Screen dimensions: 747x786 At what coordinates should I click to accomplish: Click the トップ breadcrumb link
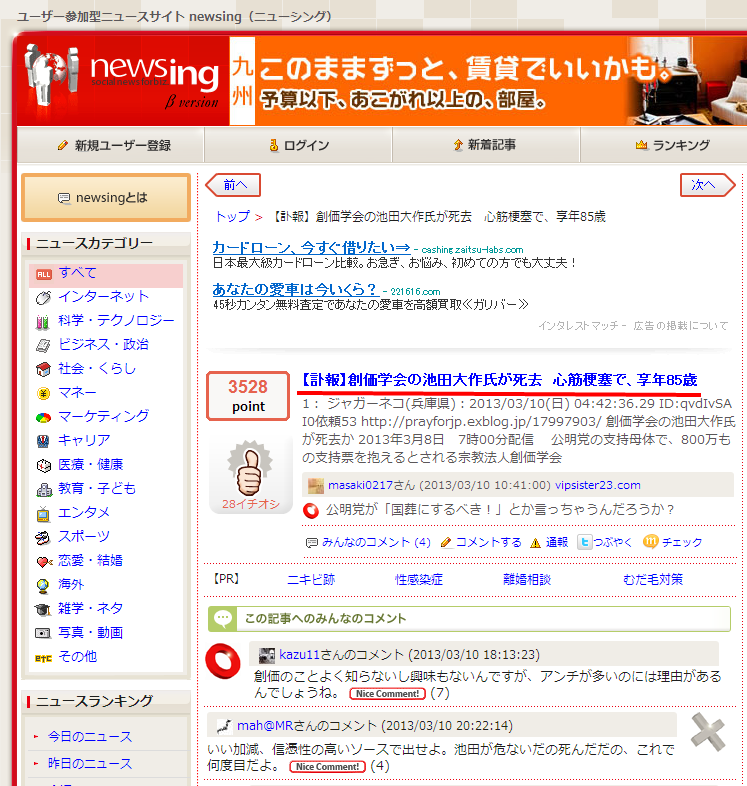[232, 217]
